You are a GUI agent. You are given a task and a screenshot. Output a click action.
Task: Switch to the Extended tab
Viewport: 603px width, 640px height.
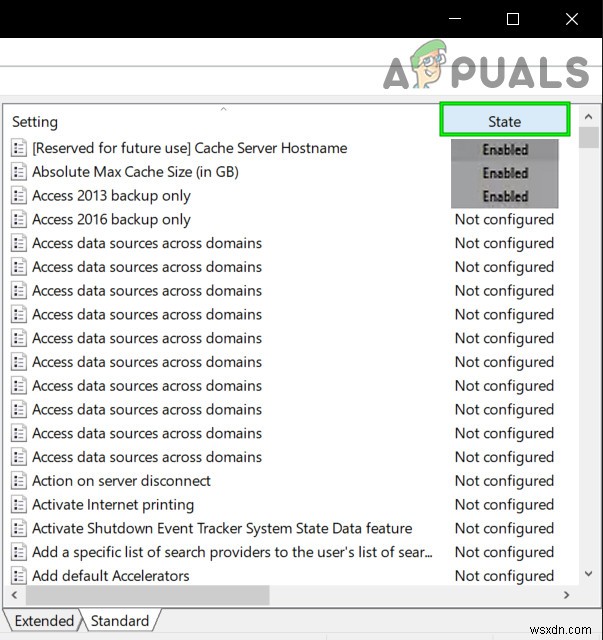coord(44,621)
